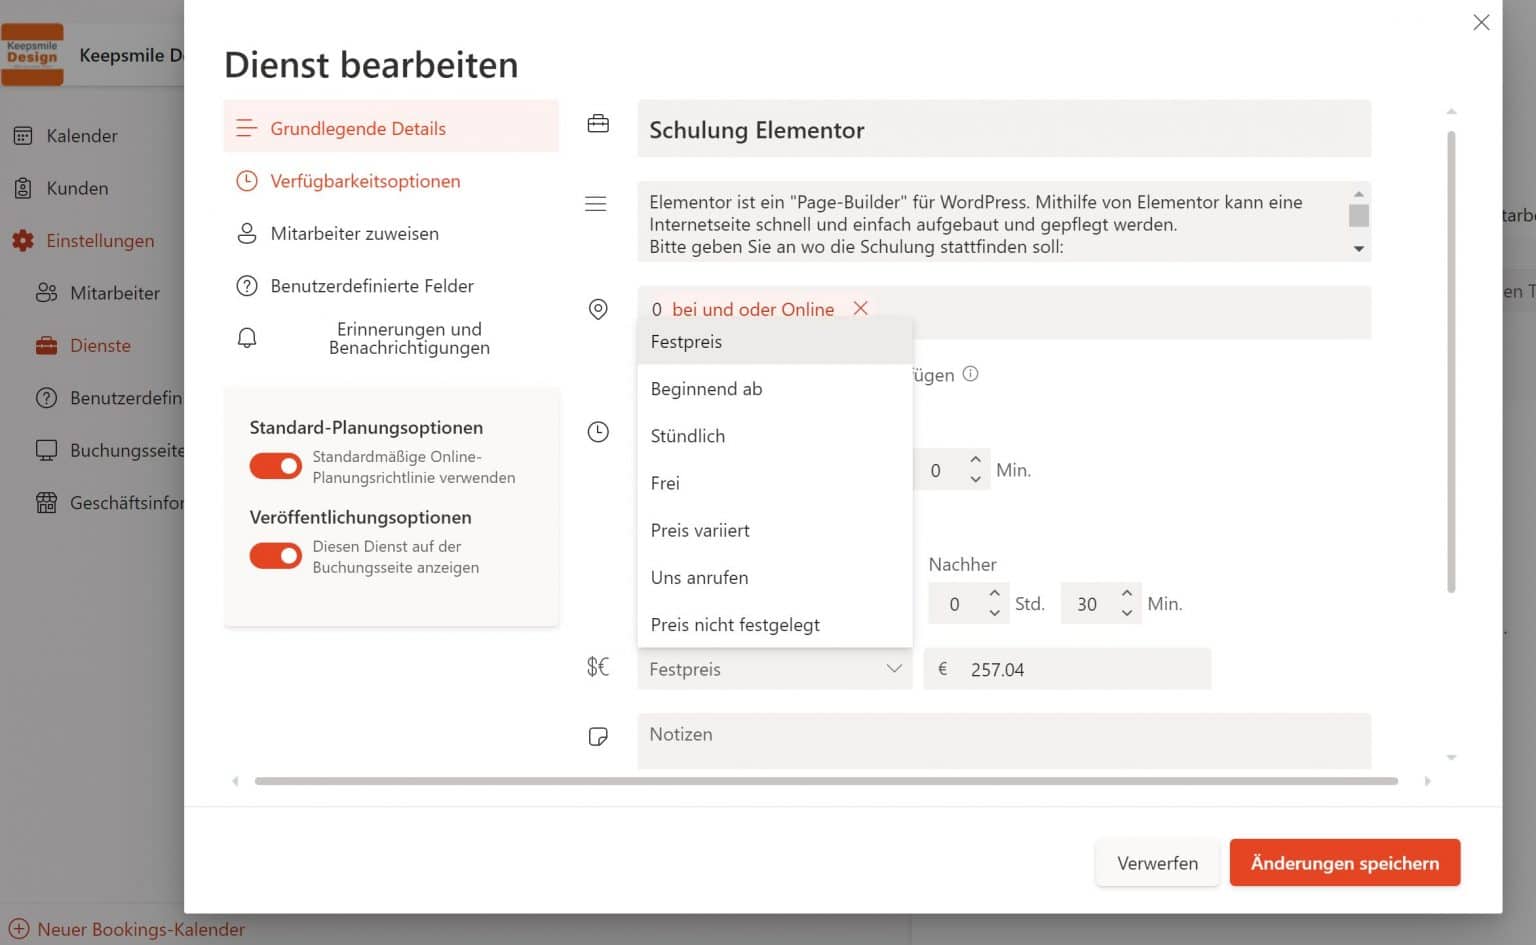
Task: Click the Nachher minutes field showing 30
Action: tap(1088, 604)
